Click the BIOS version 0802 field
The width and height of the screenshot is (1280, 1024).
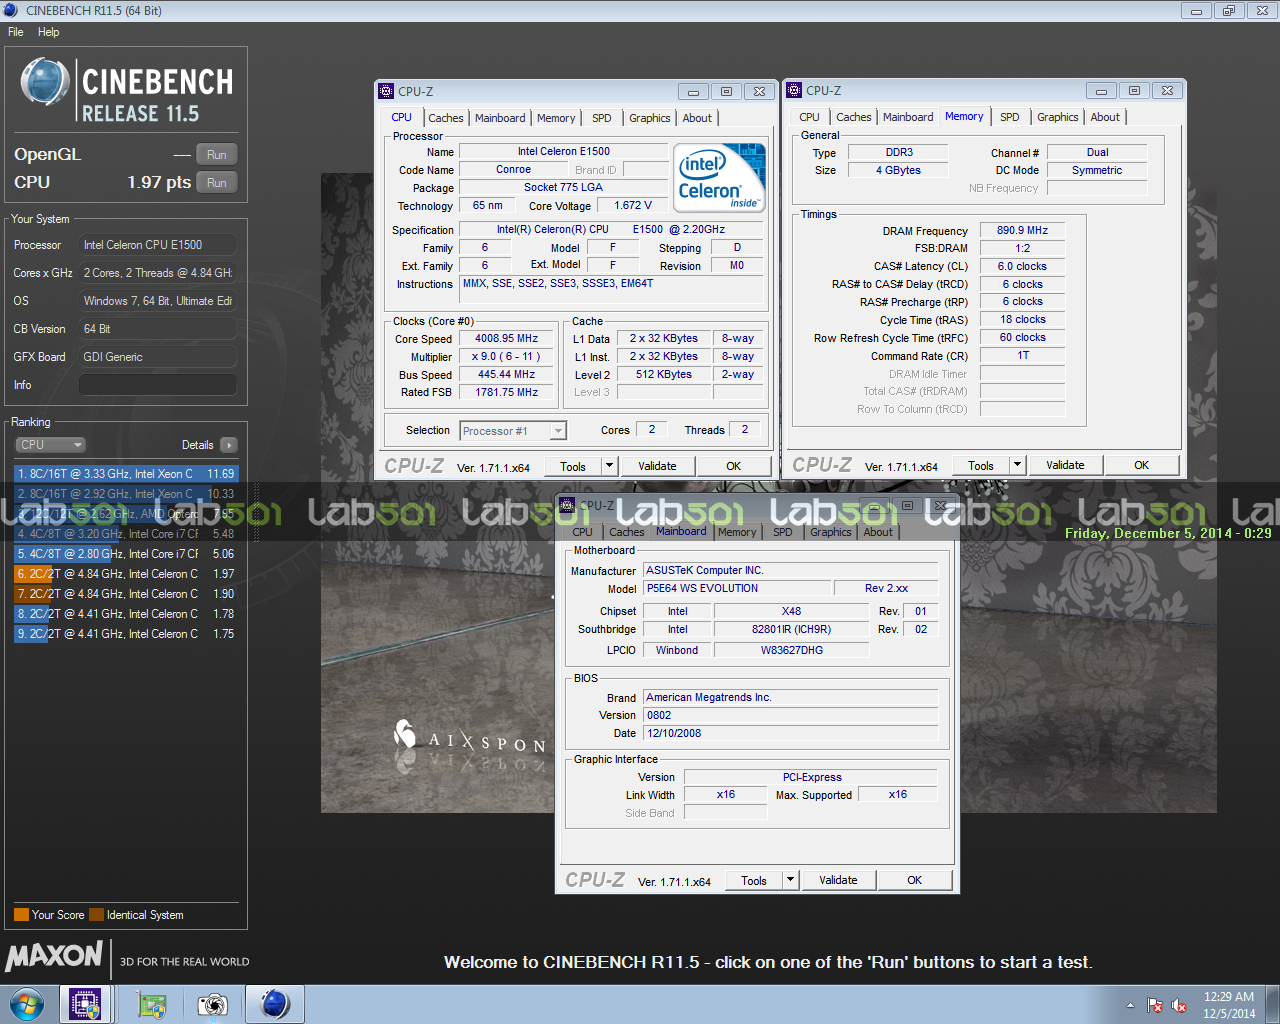tap(791, 715)
